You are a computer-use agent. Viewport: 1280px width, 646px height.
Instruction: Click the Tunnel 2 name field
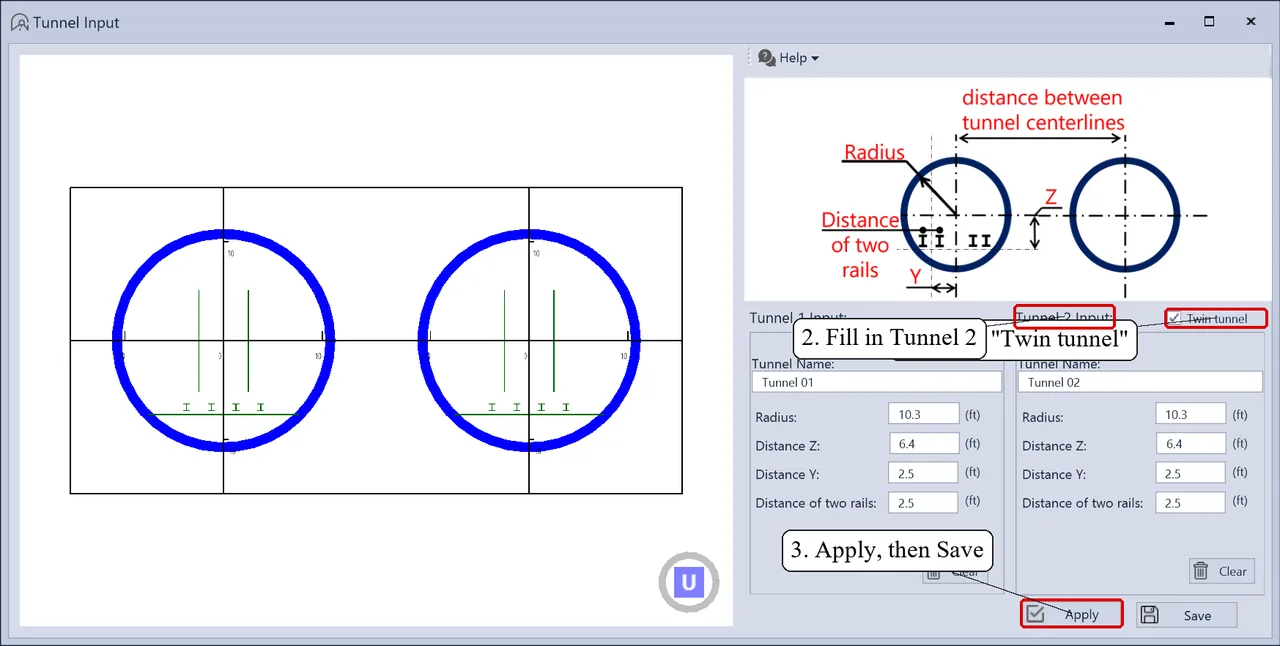click(x=1140, y=382)
